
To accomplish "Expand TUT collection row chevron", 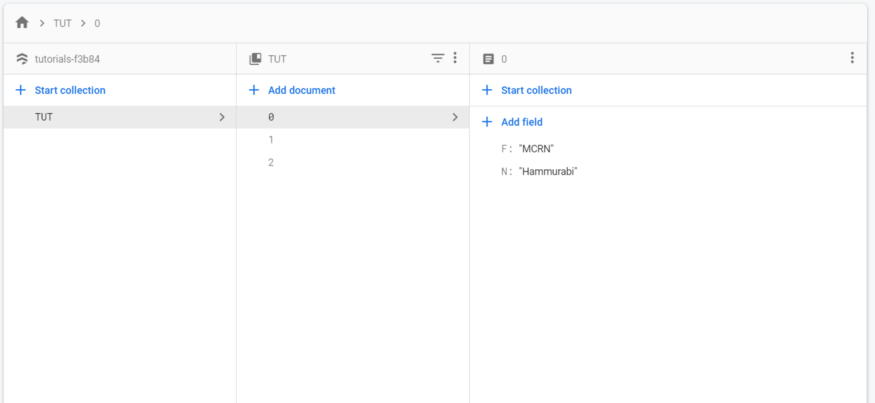I will [x=222, y=117].
